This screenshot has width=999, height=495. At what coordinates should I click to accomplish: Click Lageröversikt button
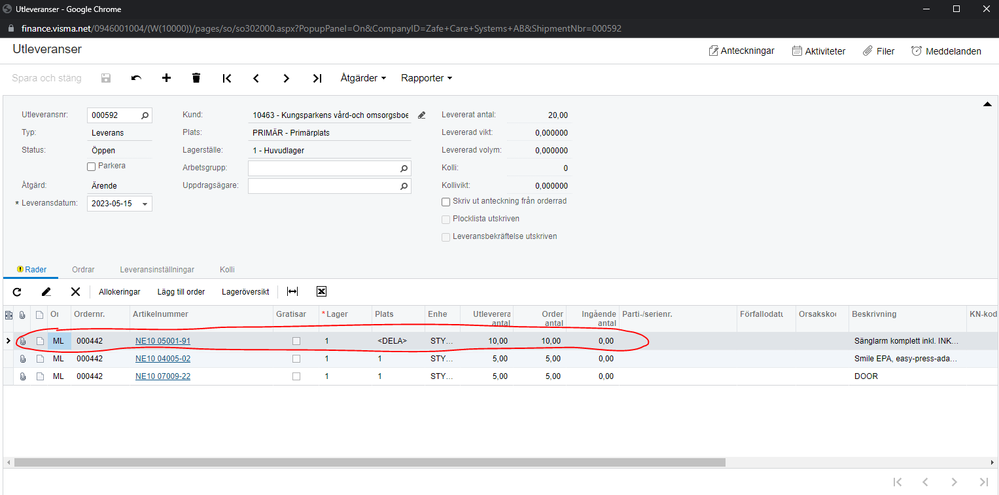coord(245,292)
